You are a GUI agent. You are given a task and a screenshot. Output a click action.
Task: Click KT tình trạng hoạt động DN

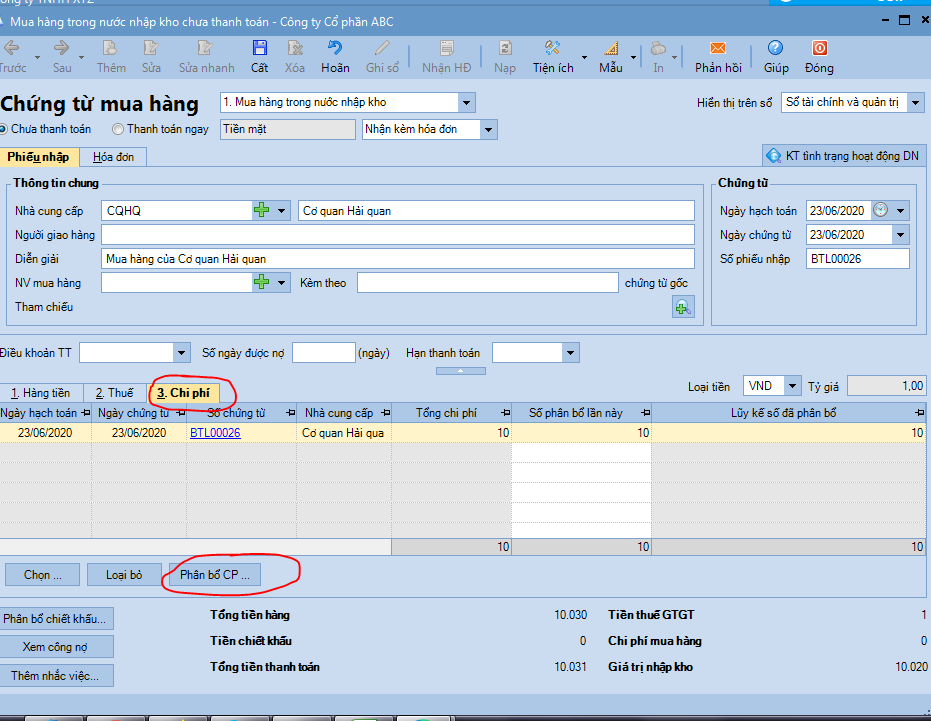click(x=844, y=156)
